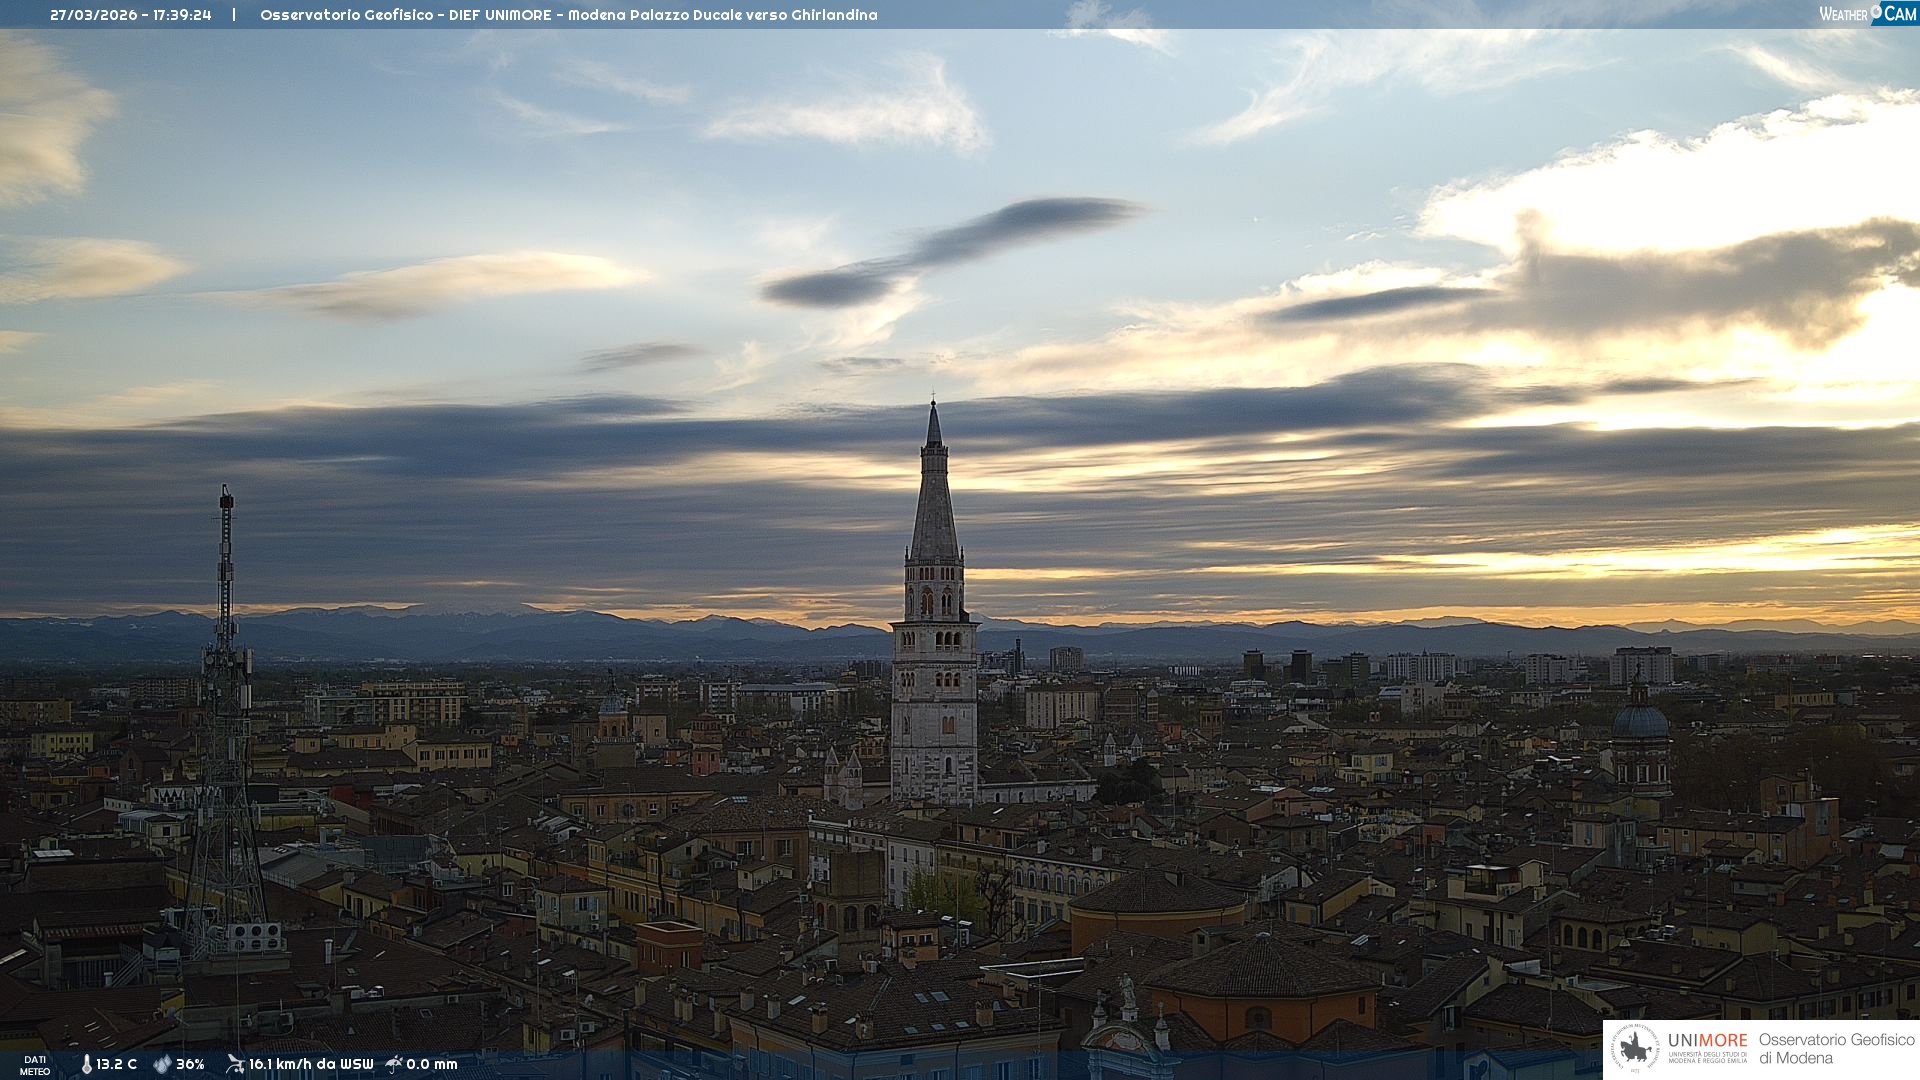1920x1080 pixels.
Task: Click the Osservatorio Geofisico DIEF UNIMORE title text
Action: (568, 15)
